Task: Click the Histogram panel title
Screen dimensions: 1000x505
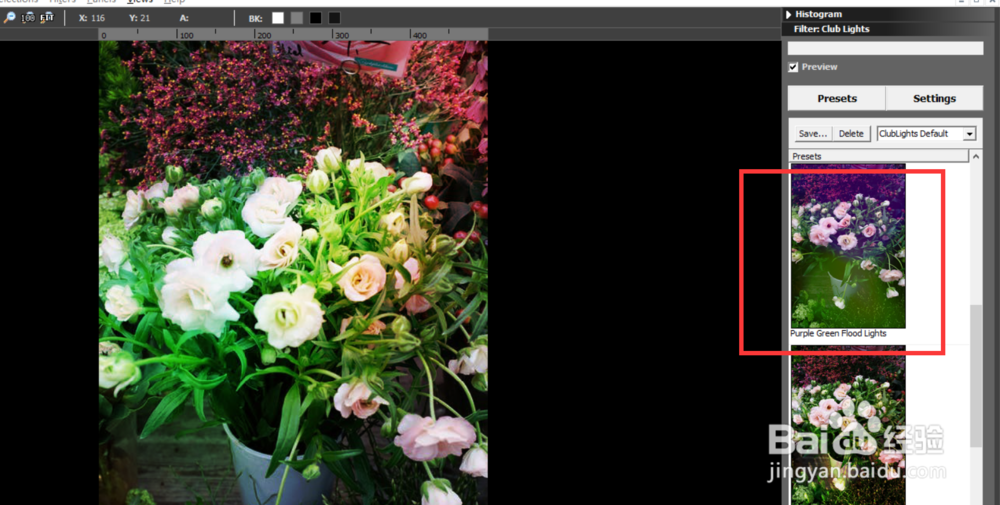Action: [818, 14]
